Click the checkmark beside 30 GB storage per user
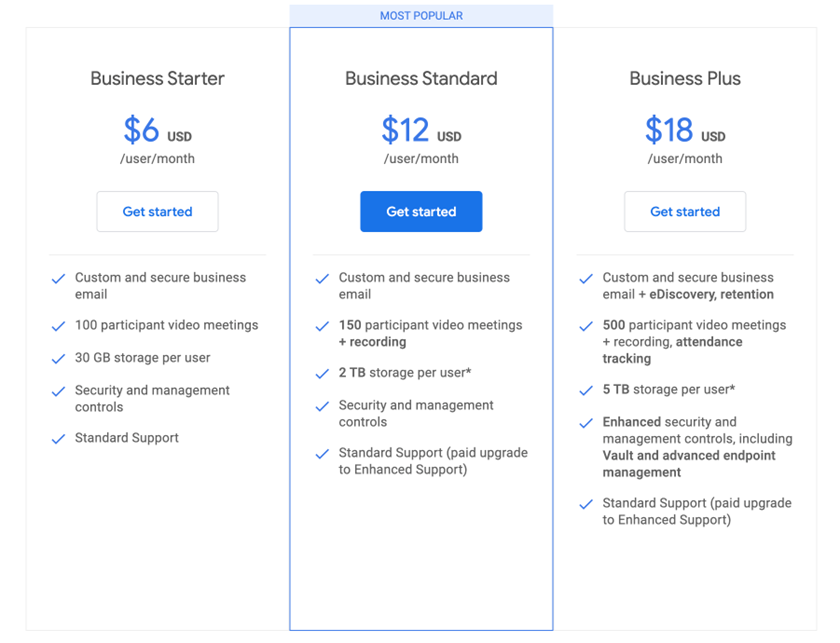Viewport: 840px width, 643px height. [58, 358]
